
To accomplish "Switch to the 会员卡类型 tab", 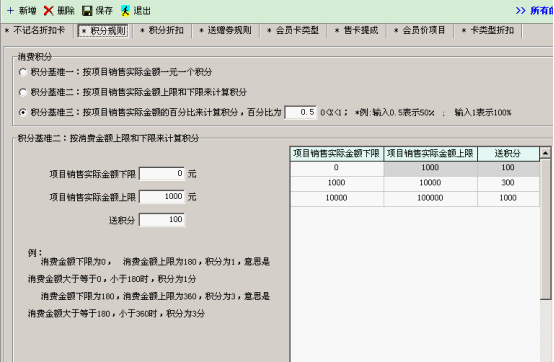I will tap(293, 30).
